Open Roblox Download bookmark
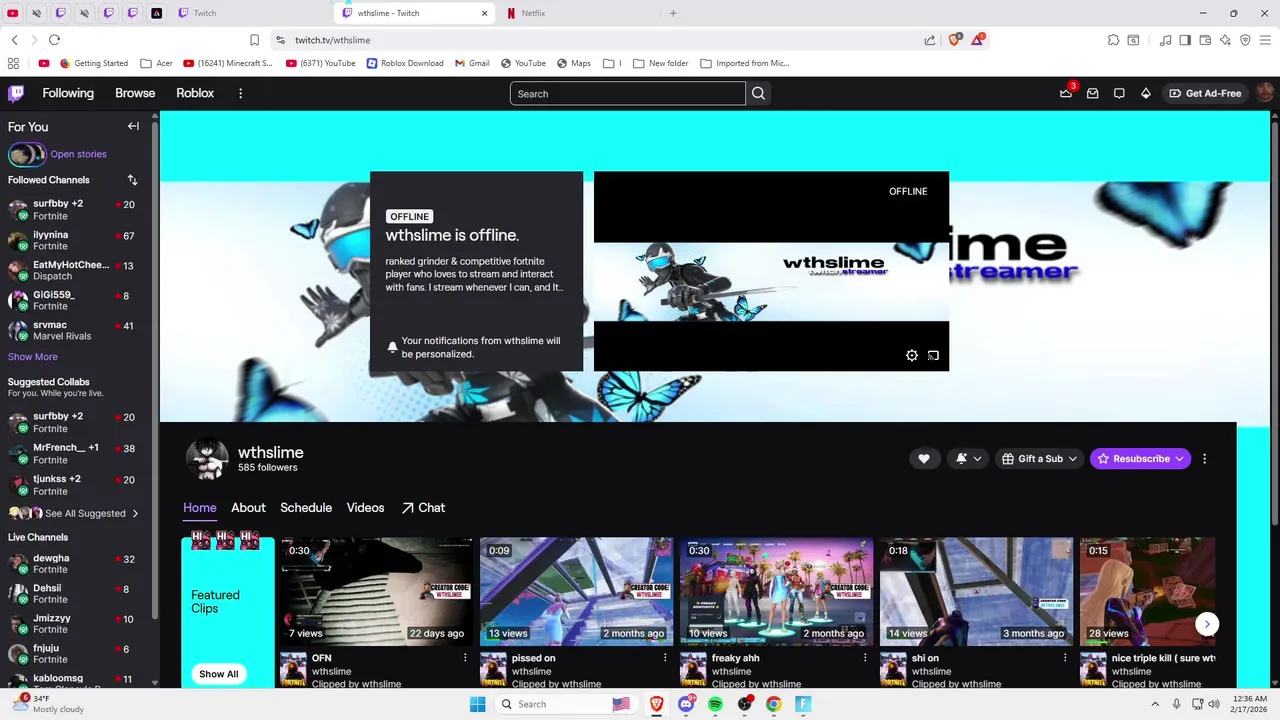Image resolution: width=1280 pixels, height=720 pixels. tap(405, 63)
